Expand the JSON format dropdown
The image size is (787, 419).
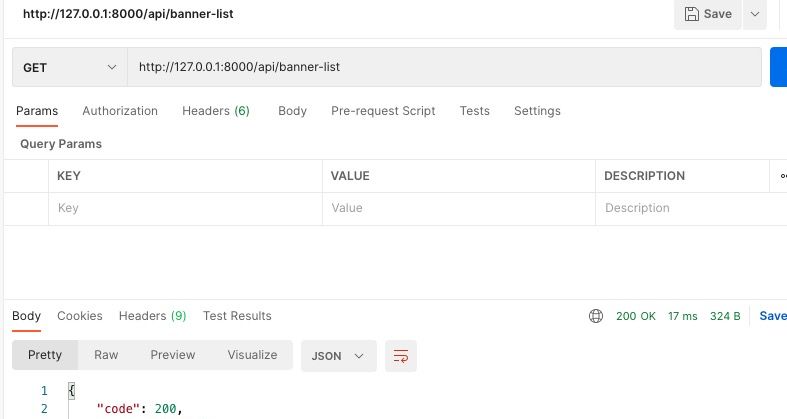coord(338,356)
